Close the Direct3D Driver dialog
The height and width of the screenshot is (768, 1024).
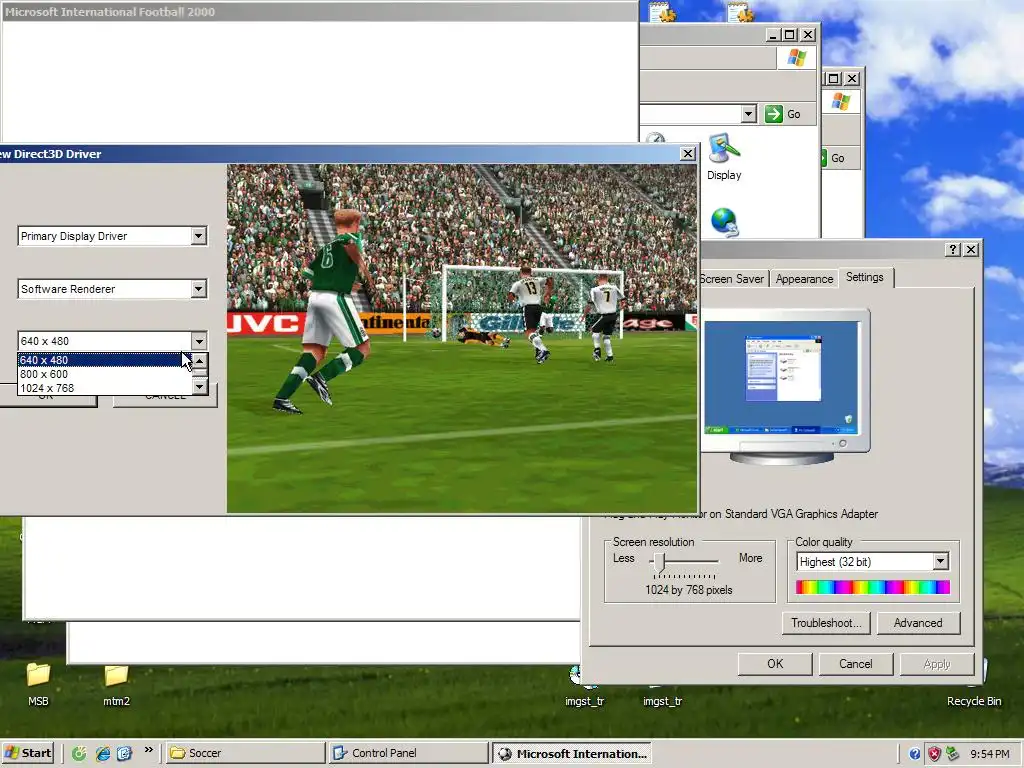tap(688, 153)
